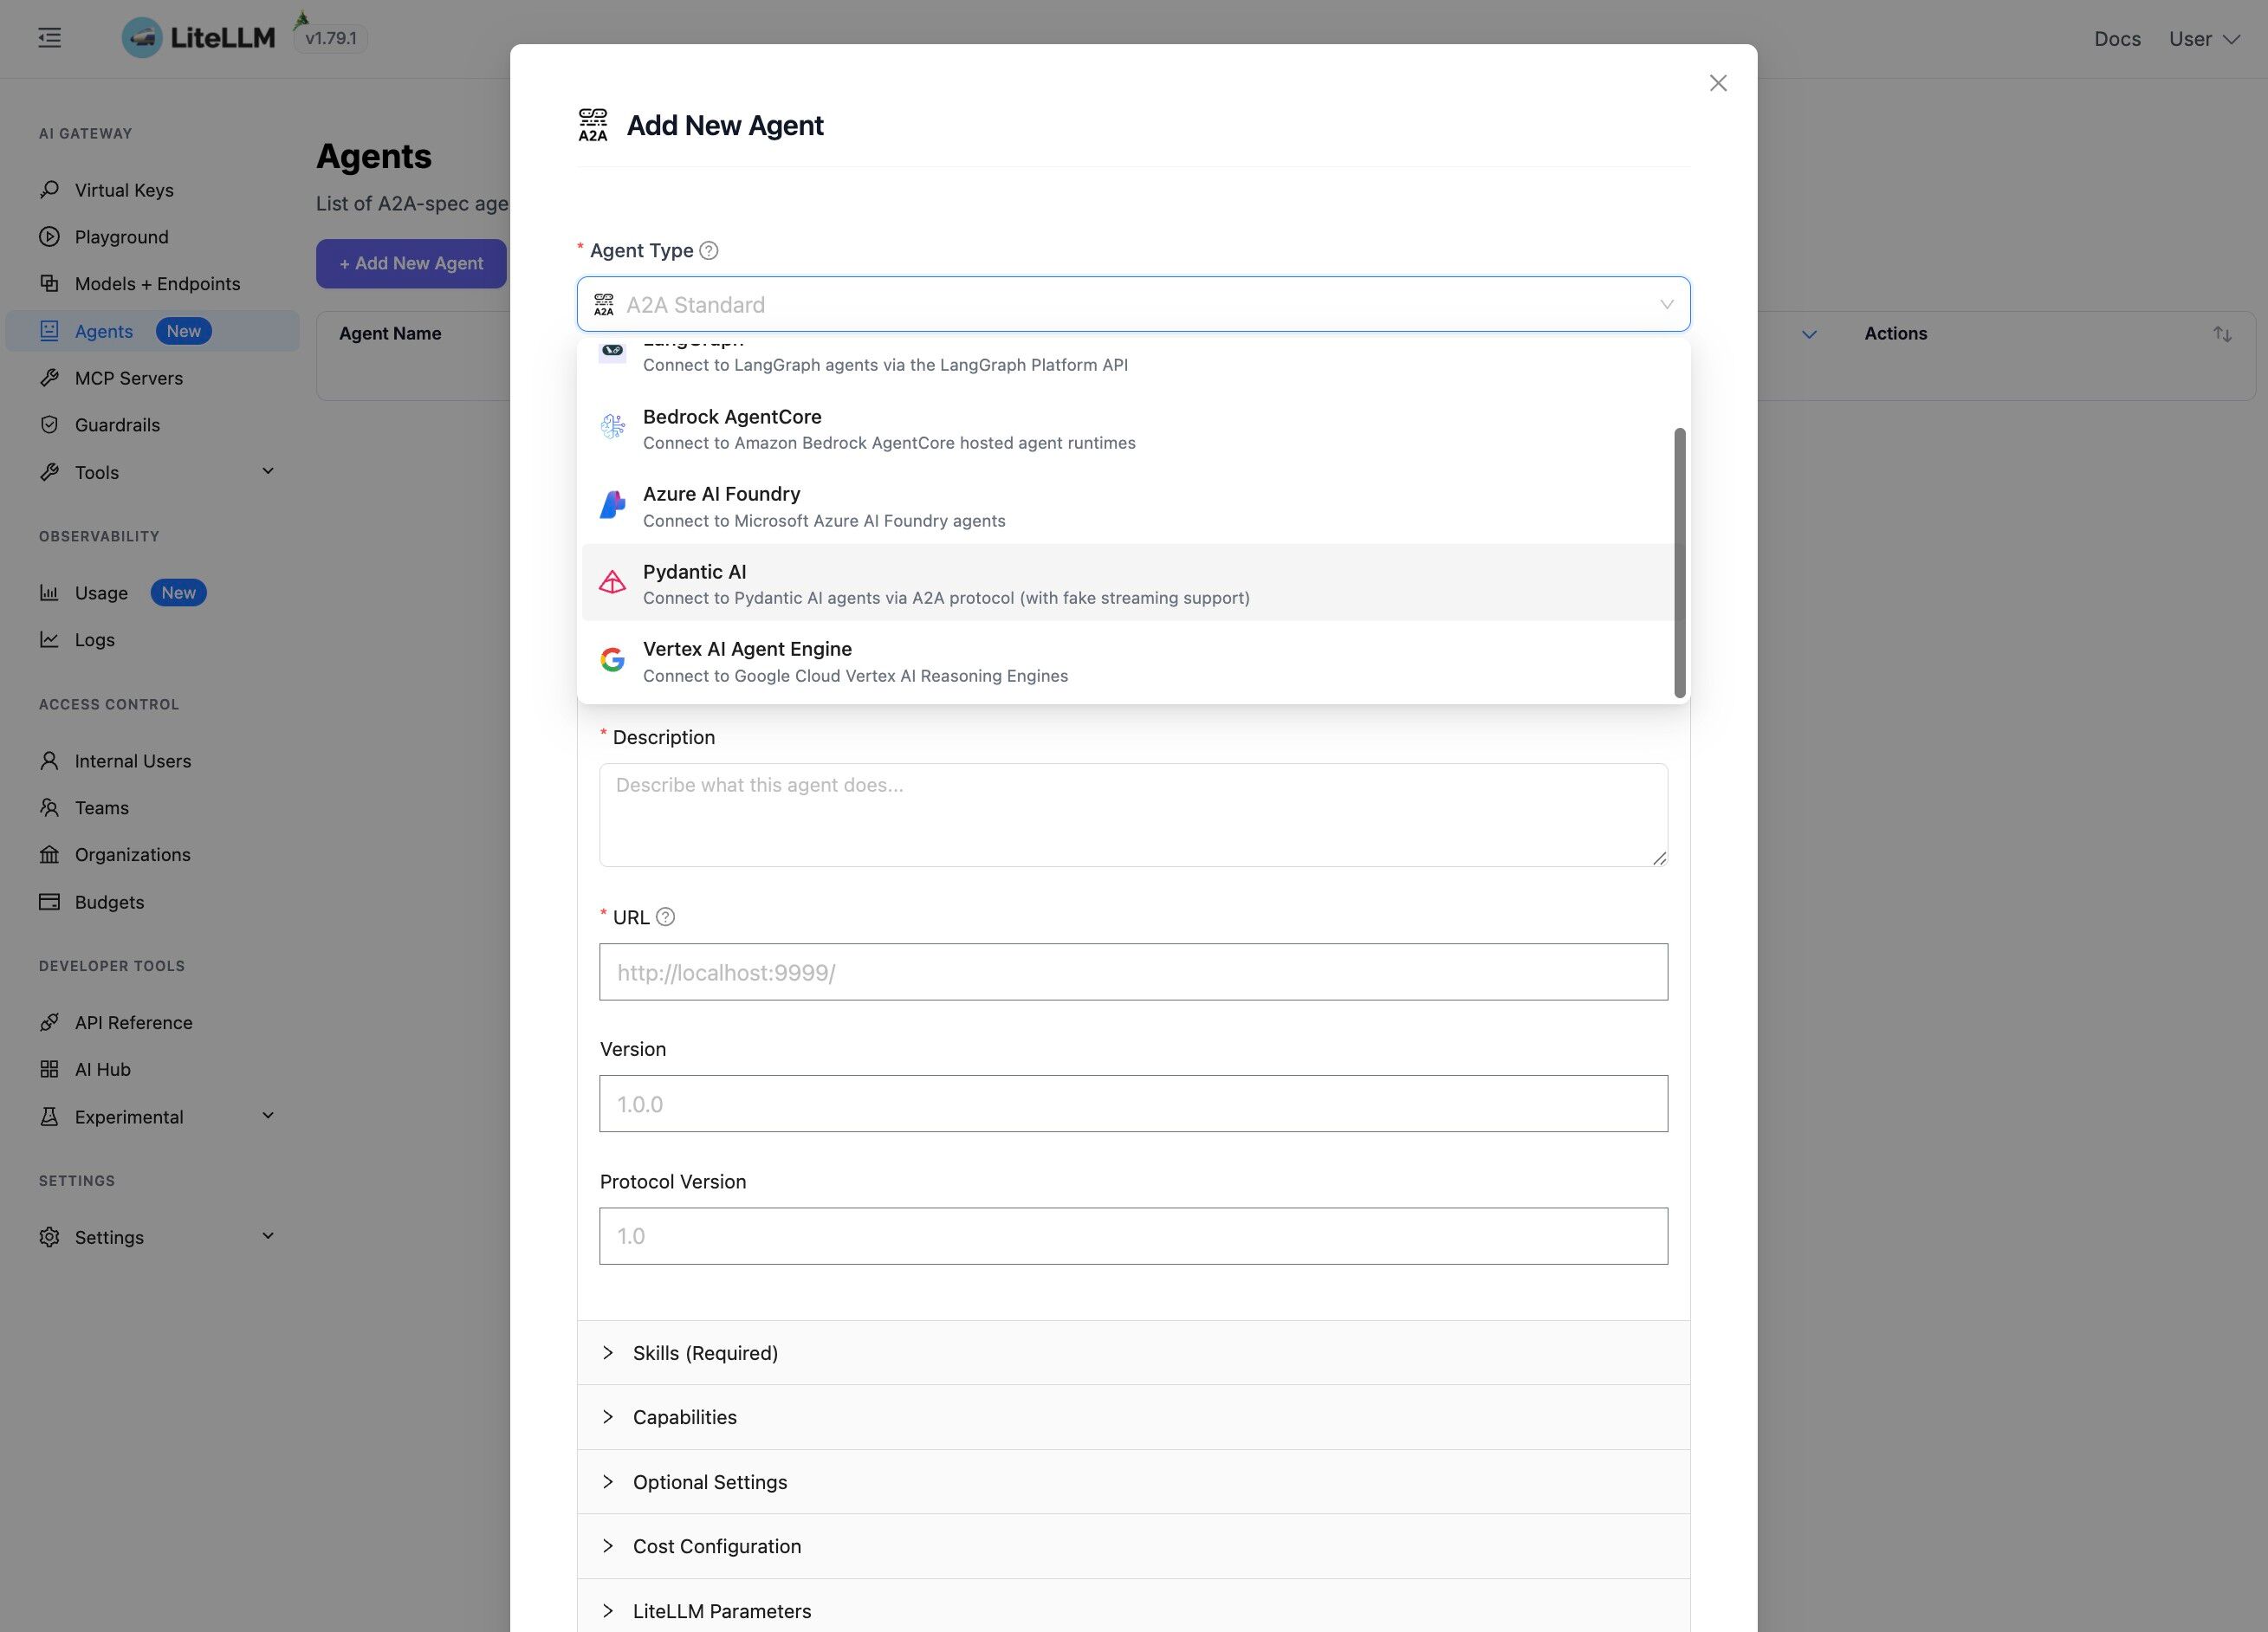Expand the Experimental submenu chevron
The image size is (2268, 1632).
(268, 1116)
